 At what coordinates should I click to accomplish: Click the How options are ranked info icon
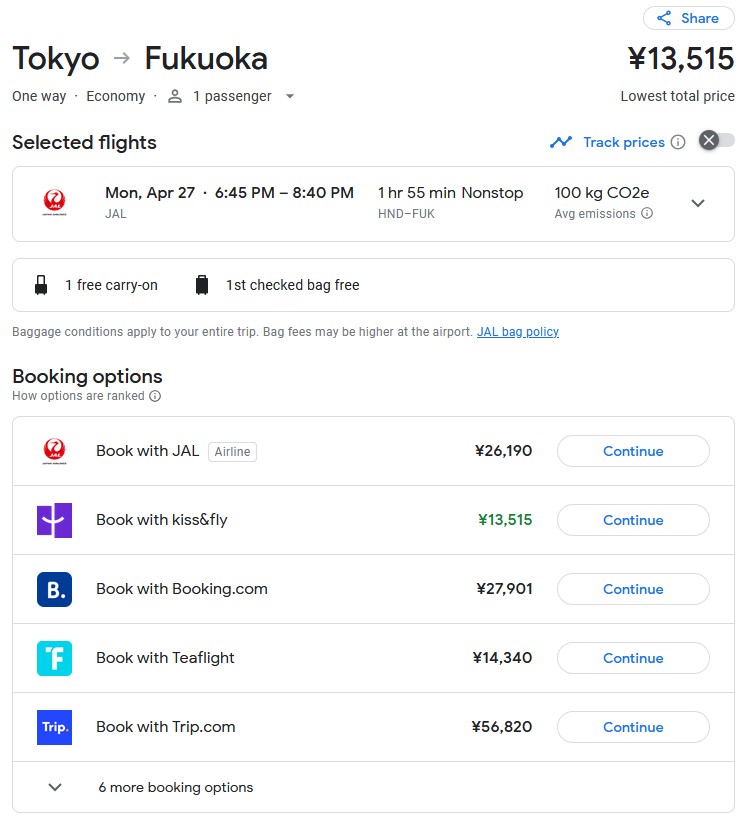[x=155, y=396]
